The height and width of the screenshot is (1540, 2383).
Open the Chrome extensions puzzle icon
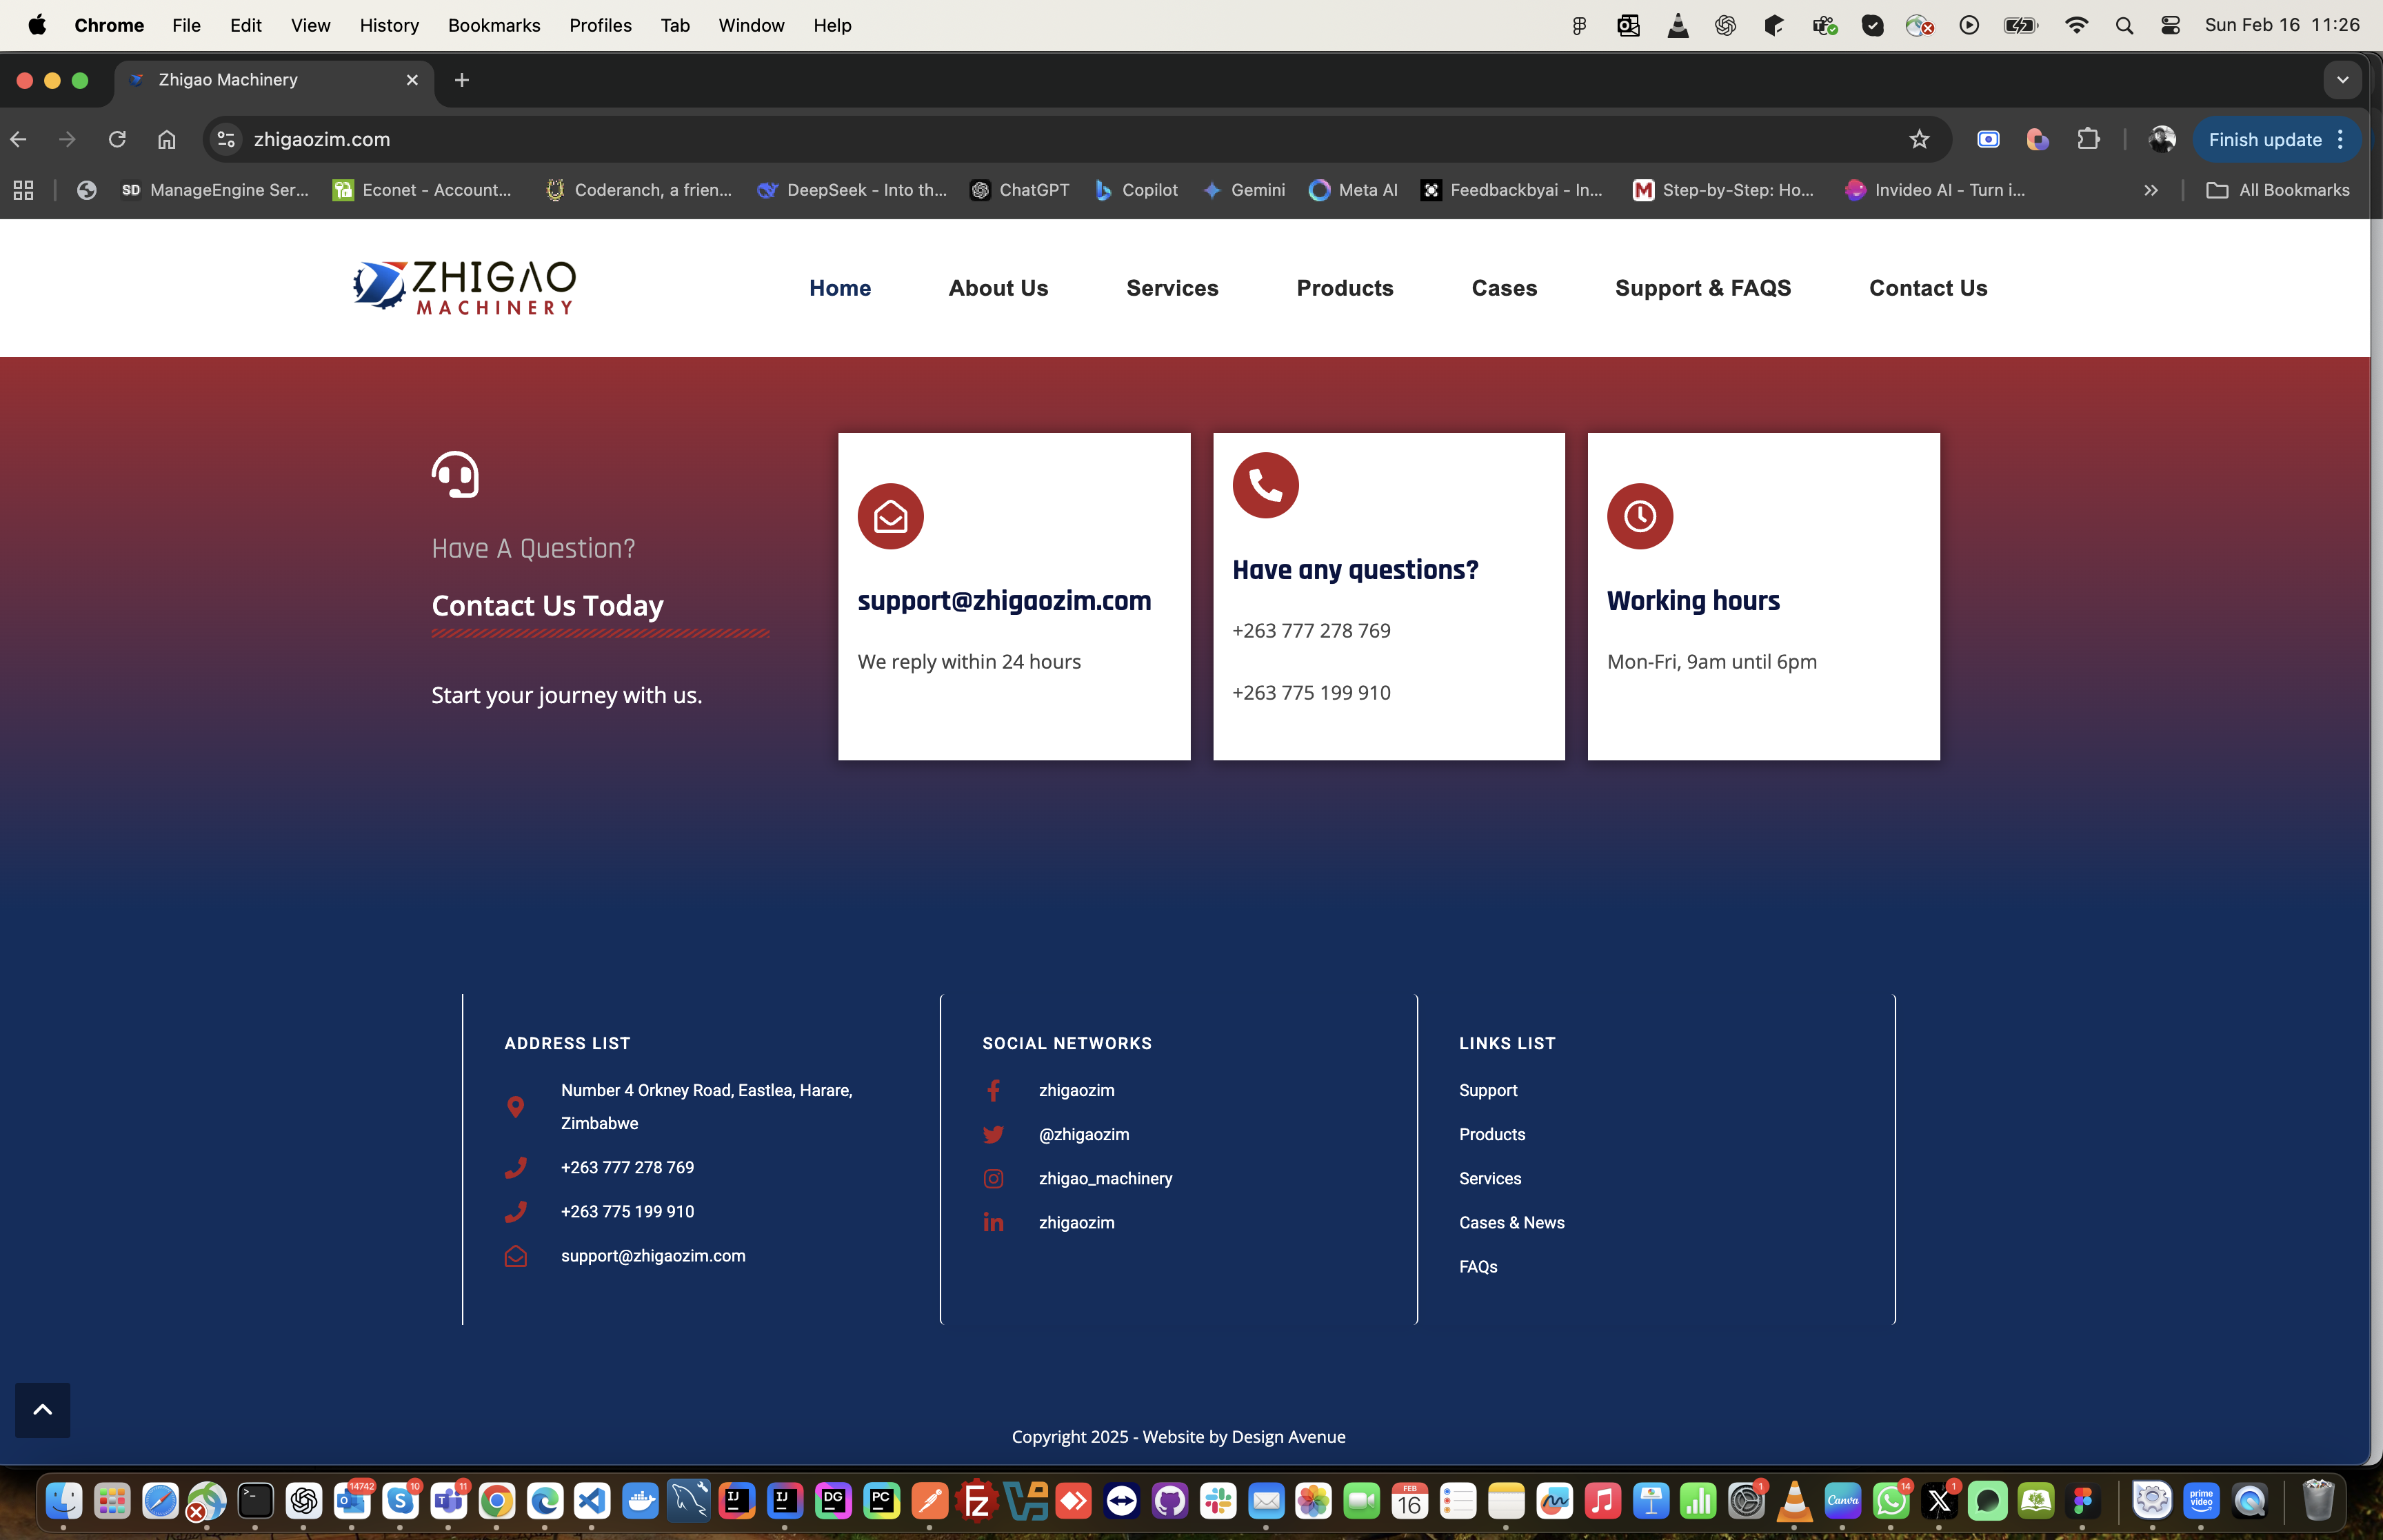[2088, 140]
